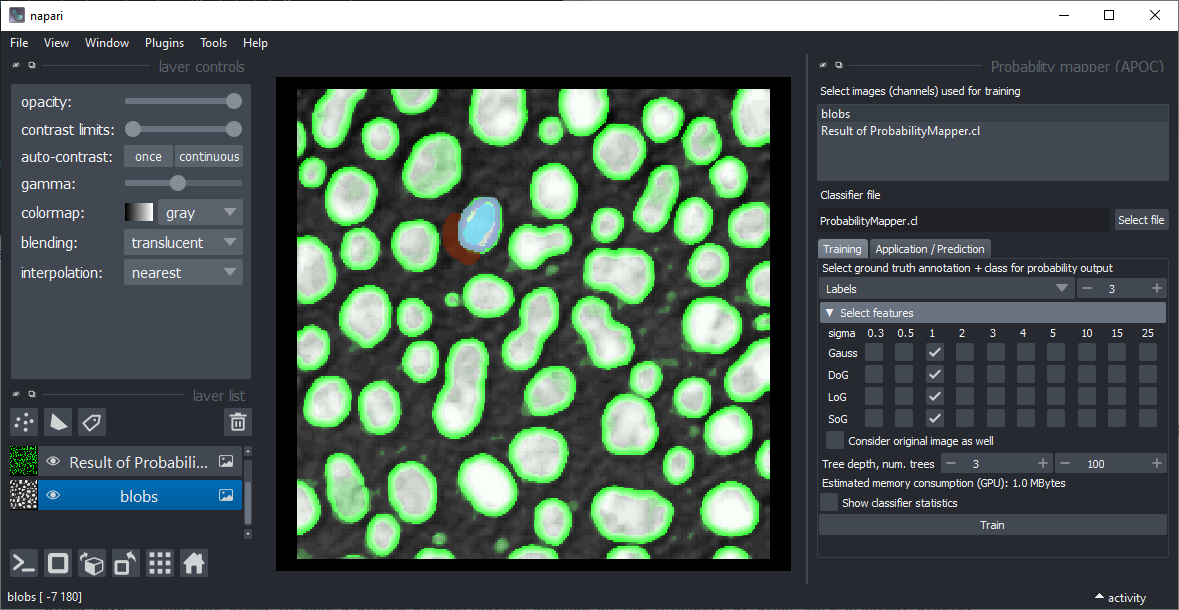1179x610 pixels.
Task: Add a new labels layer
Action: pos(91,422)
